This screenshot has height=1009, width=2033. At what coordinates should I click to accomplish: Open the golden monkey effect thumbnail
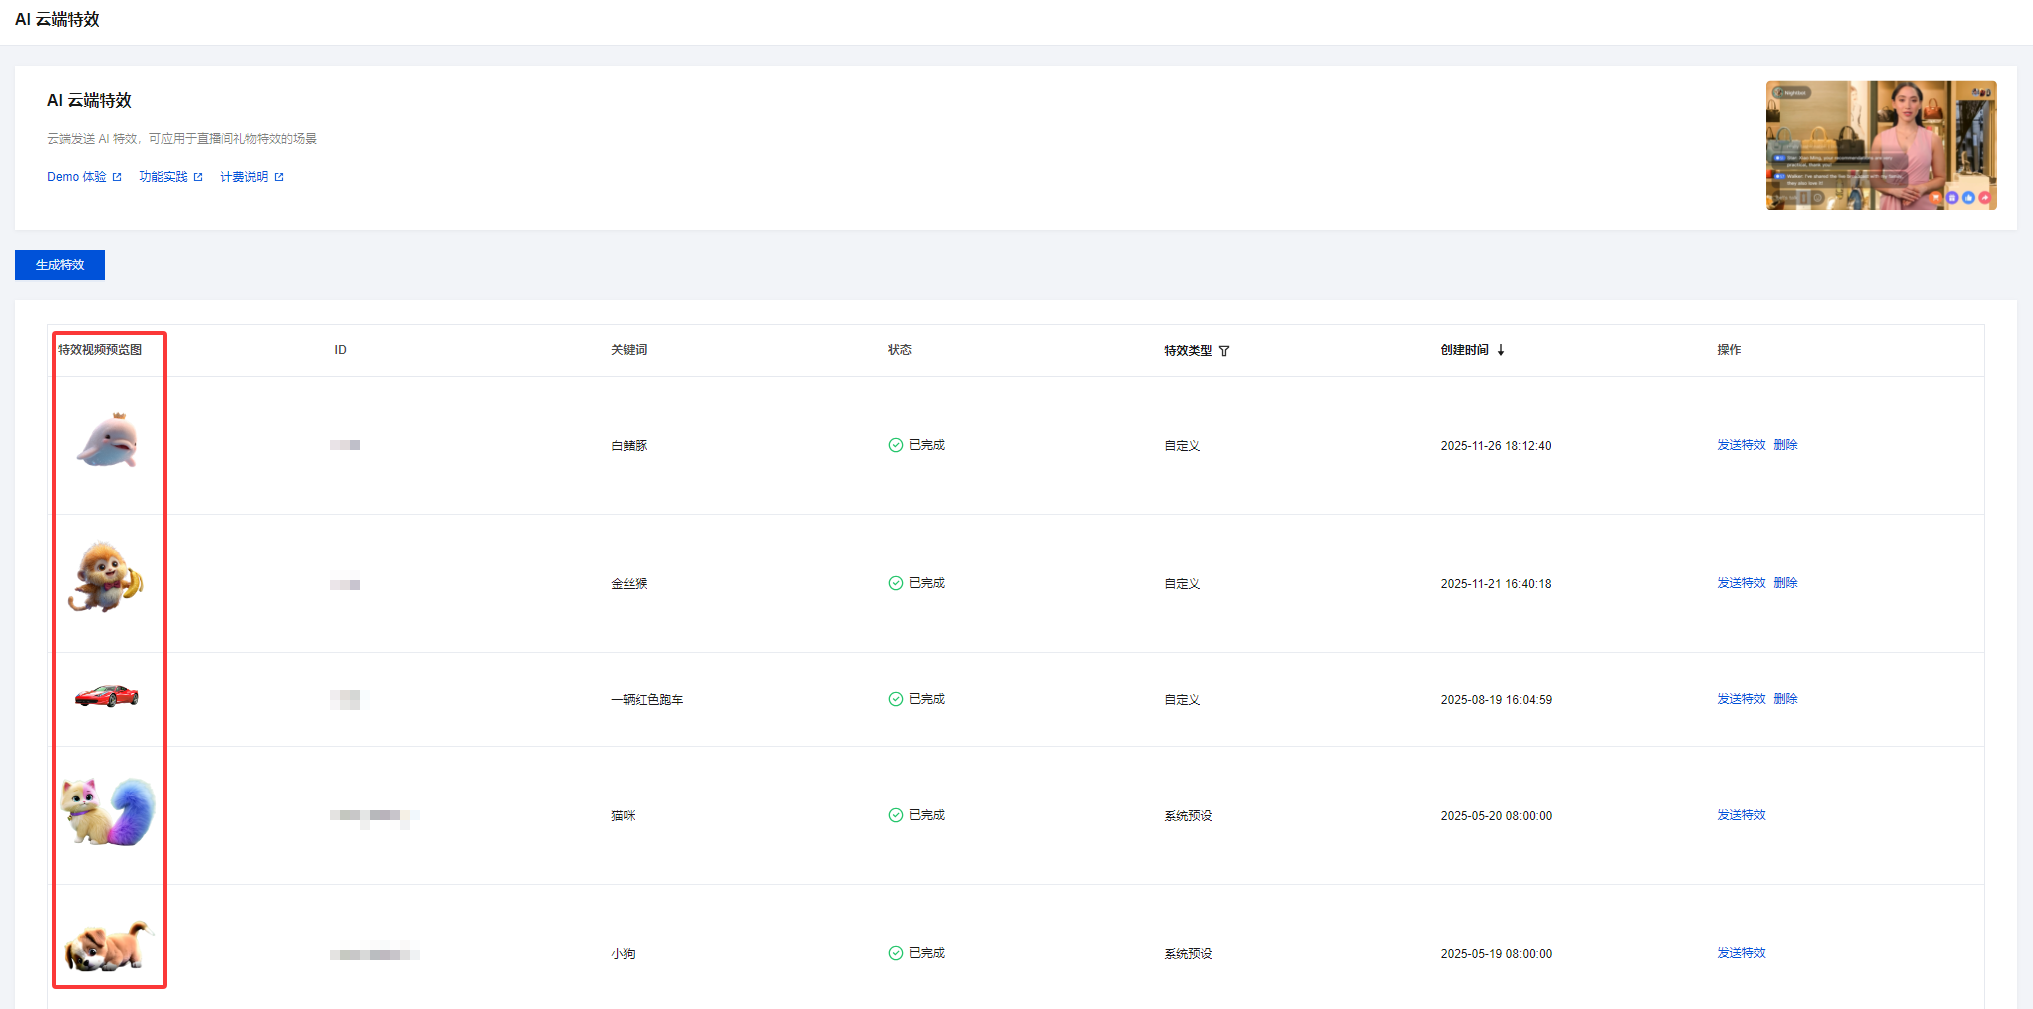click(106, 578)
